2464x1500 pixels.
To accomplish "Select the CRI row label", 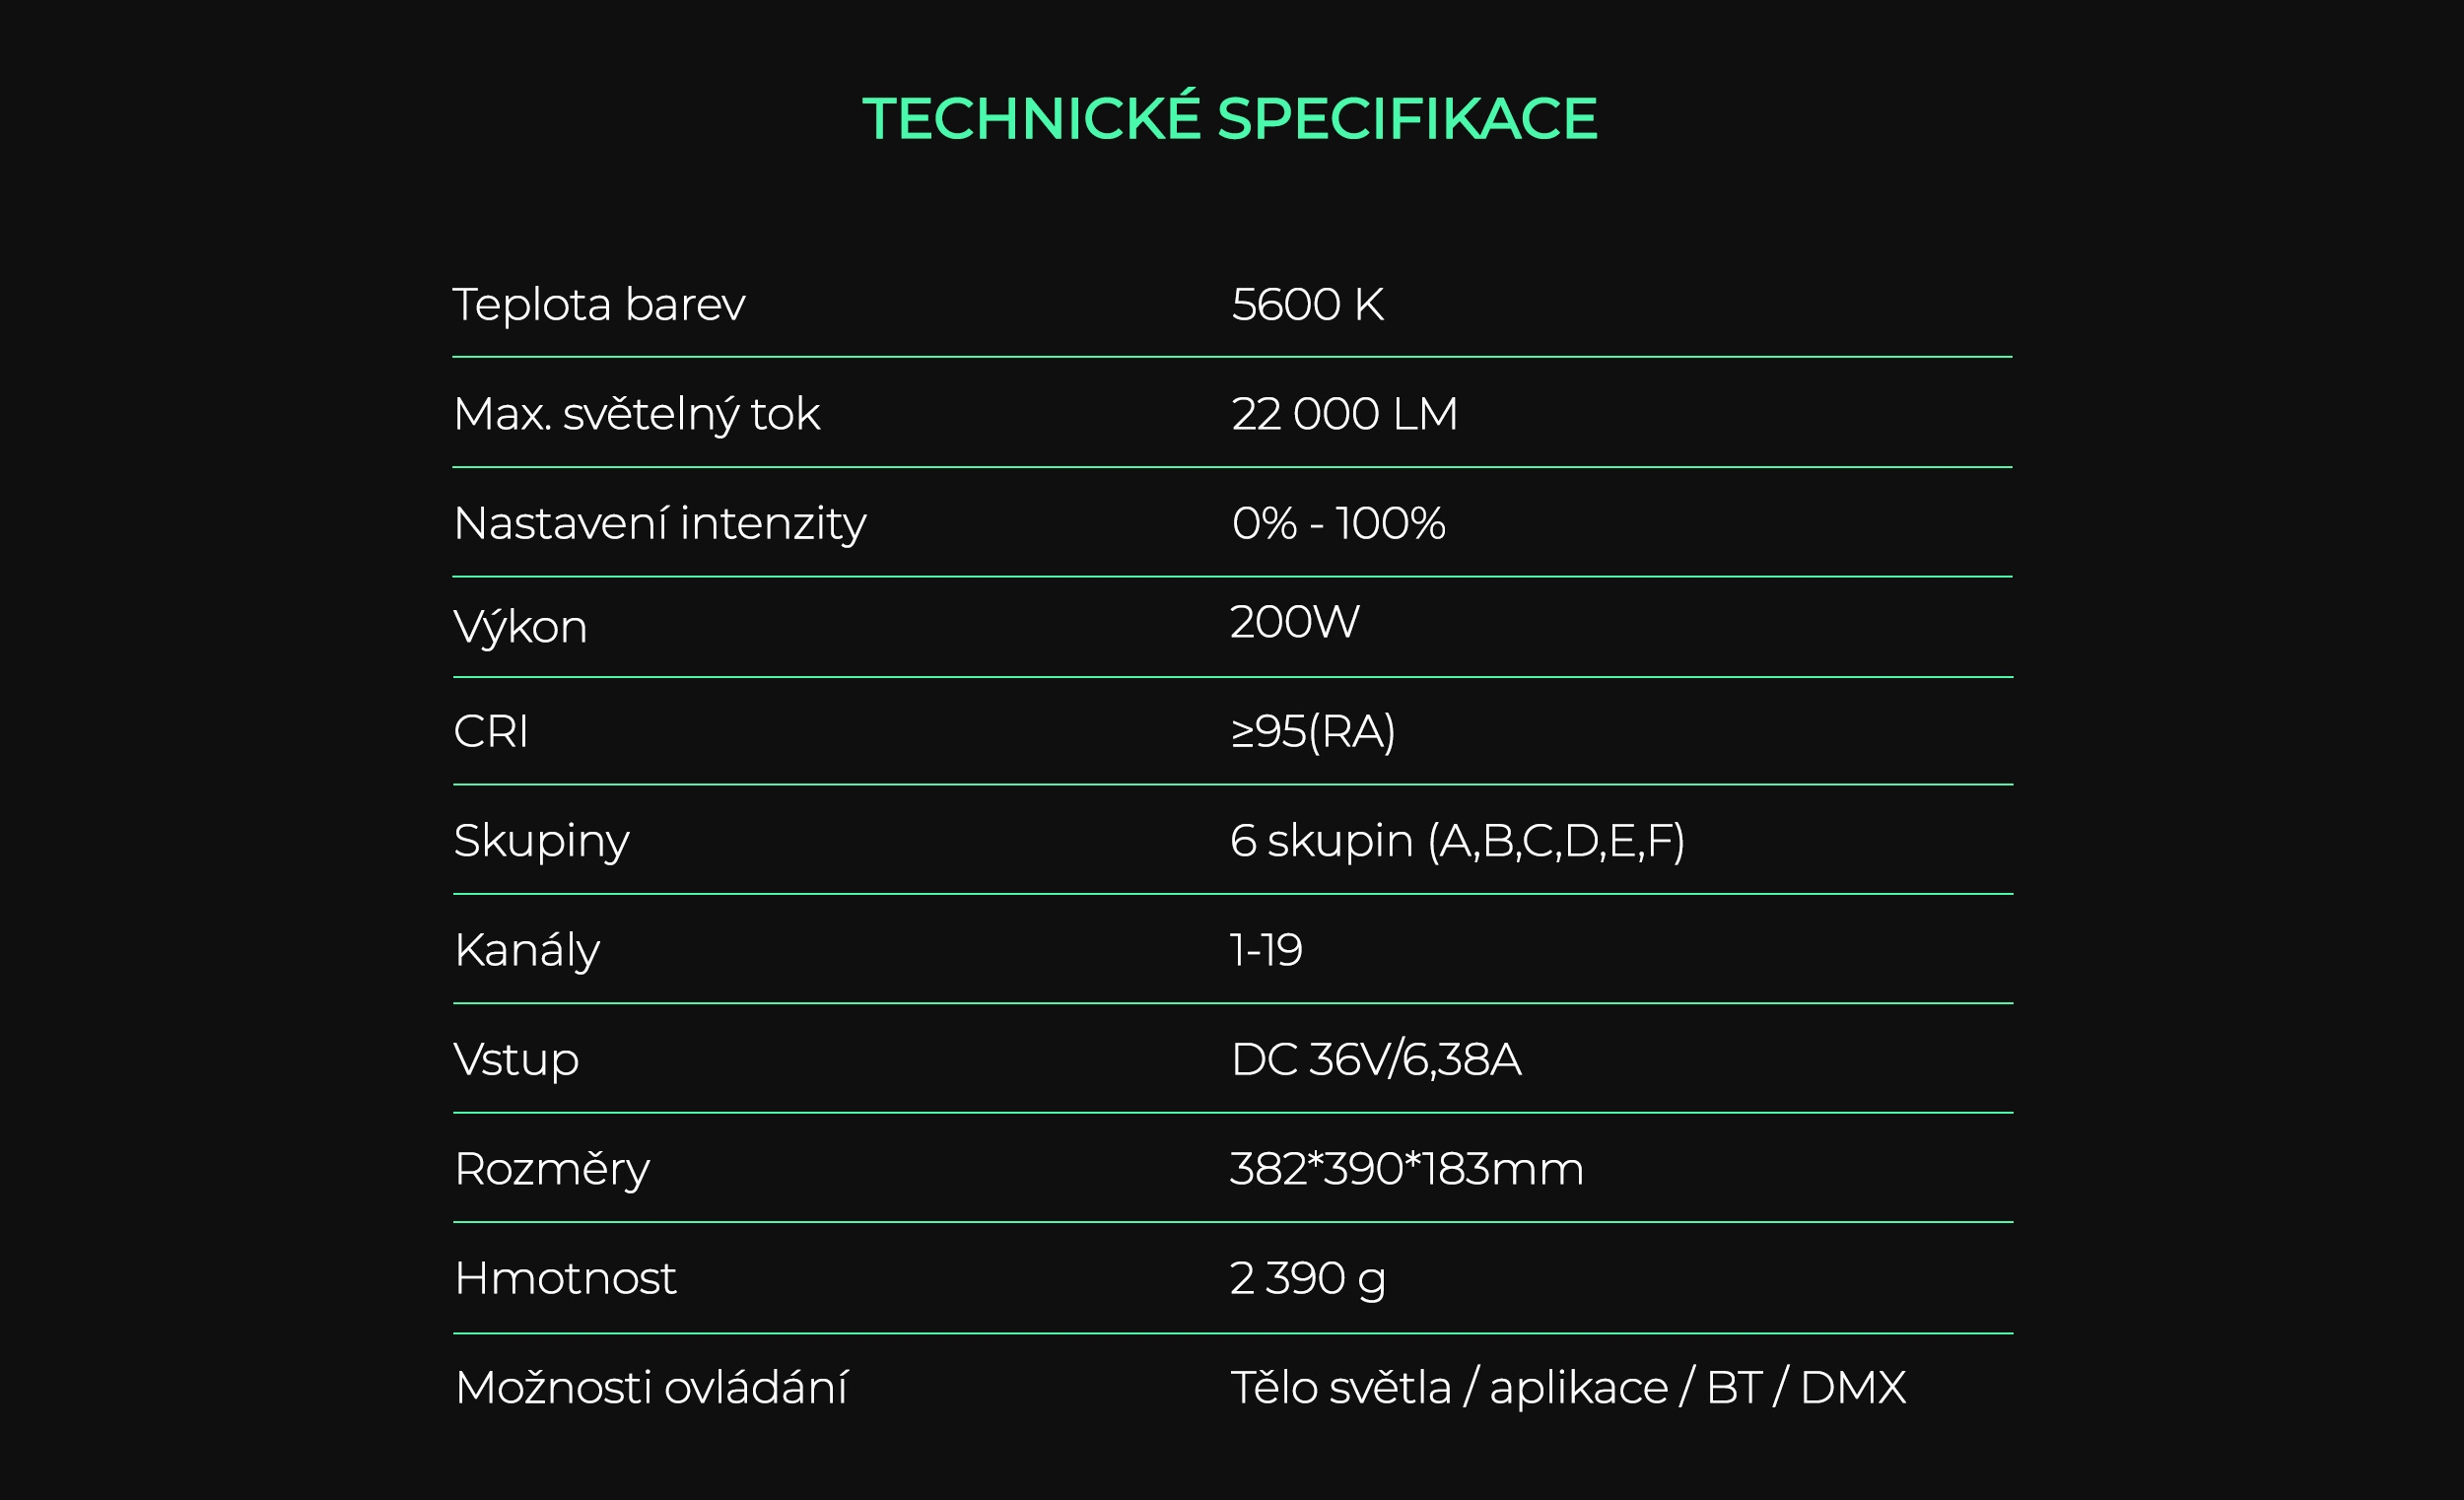I will pyautogui.click(x=490, y=731).
